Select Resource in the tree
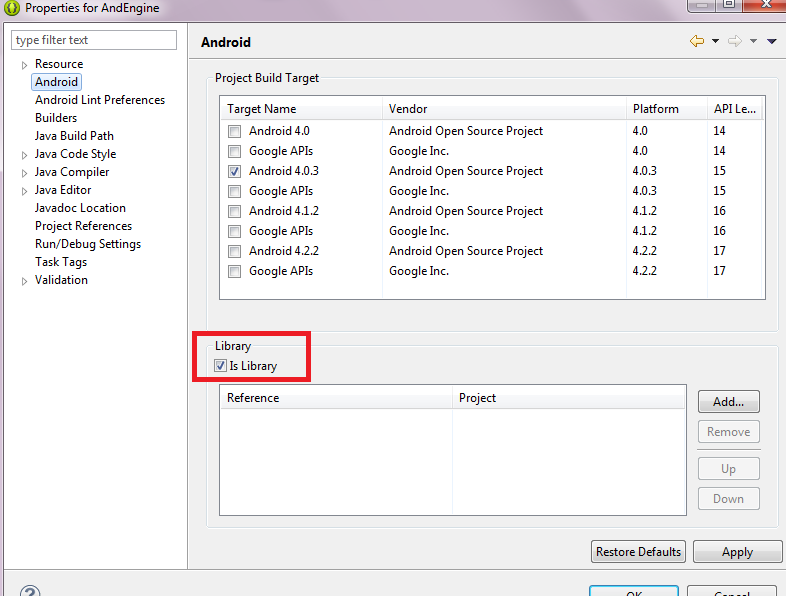 point(59,64)
